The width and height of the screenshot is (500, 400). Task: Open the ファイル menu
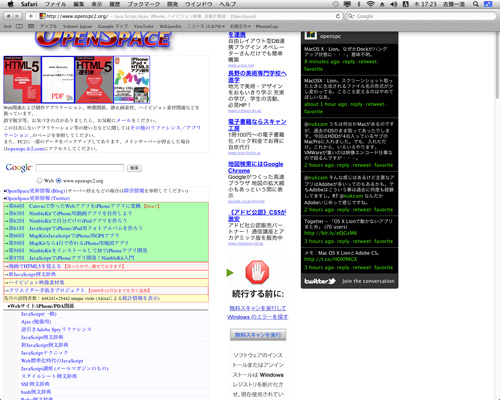[55, 4]
